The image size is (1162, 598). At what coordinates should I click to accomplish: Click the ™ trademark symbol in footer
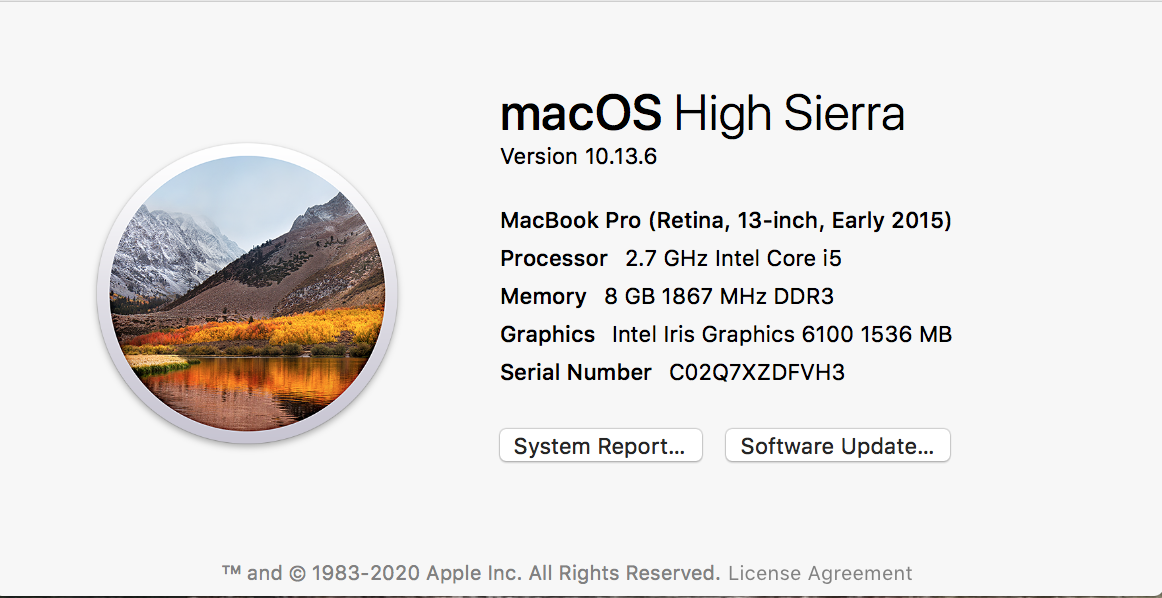click(x=231, y=573)
